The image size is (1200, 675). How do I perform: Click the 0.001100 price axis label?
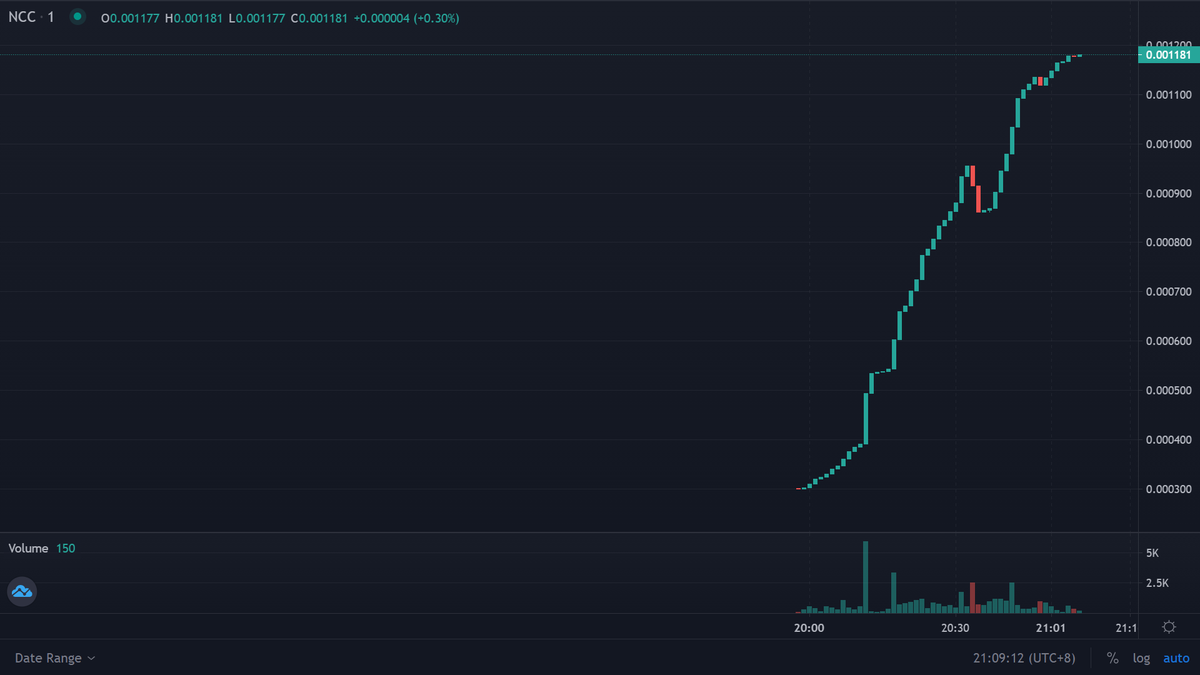[1168, 95]
